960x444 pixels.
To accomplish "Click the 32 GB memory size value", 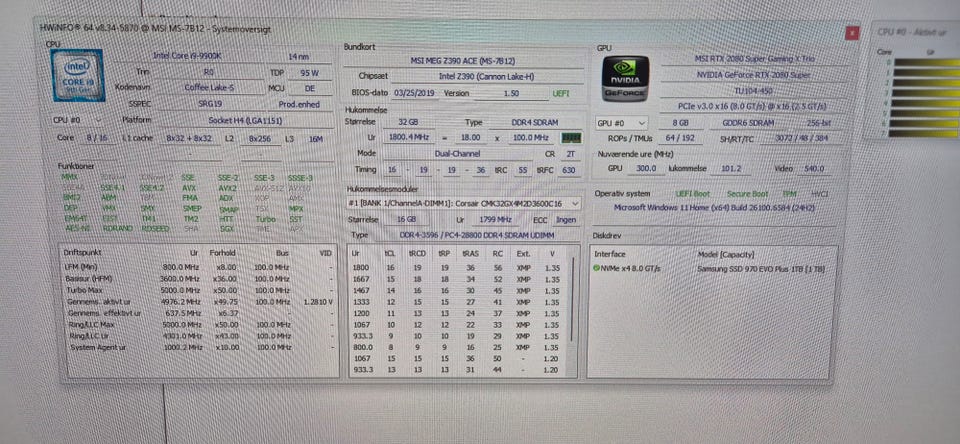I will tap(407, 122).
